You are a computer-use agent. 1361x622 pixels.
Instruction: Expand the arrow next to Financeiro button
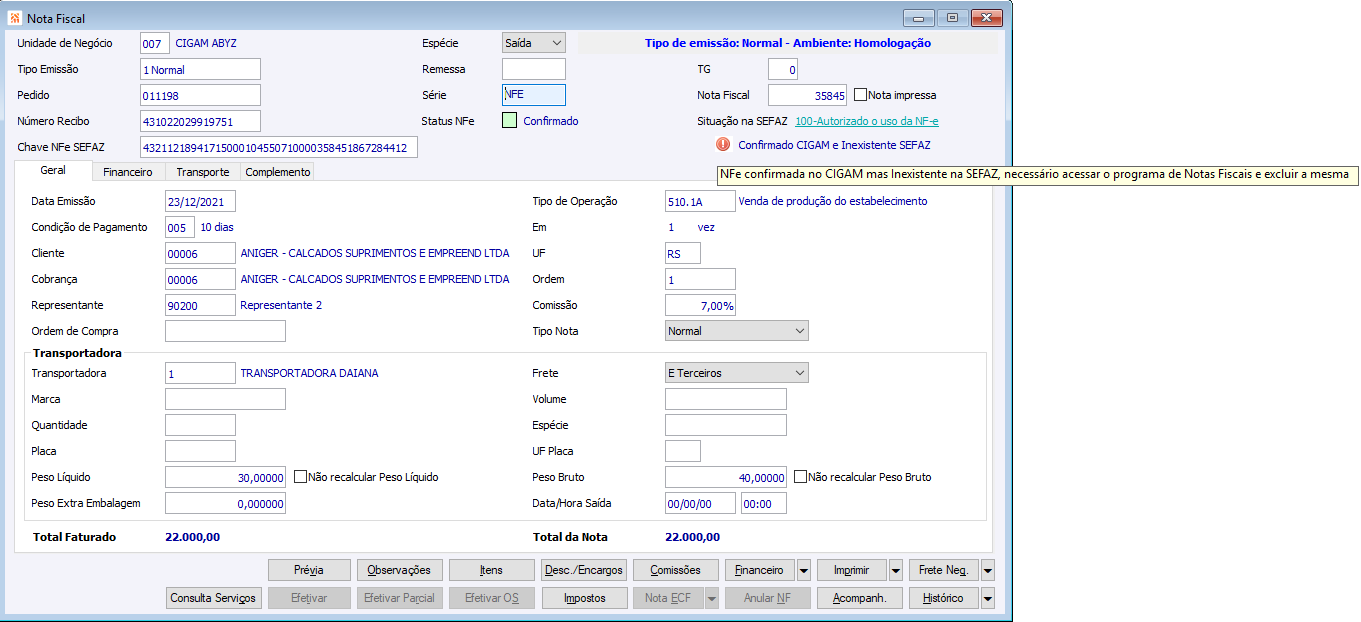pos(804,570)
